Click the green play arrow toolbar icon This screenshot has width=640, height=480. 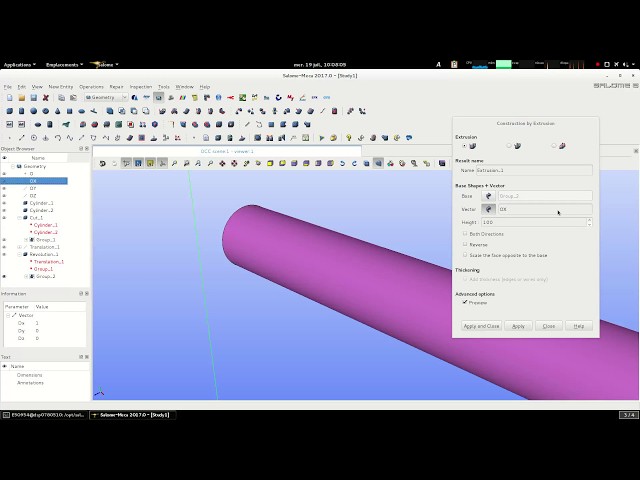tap(322, 138)
